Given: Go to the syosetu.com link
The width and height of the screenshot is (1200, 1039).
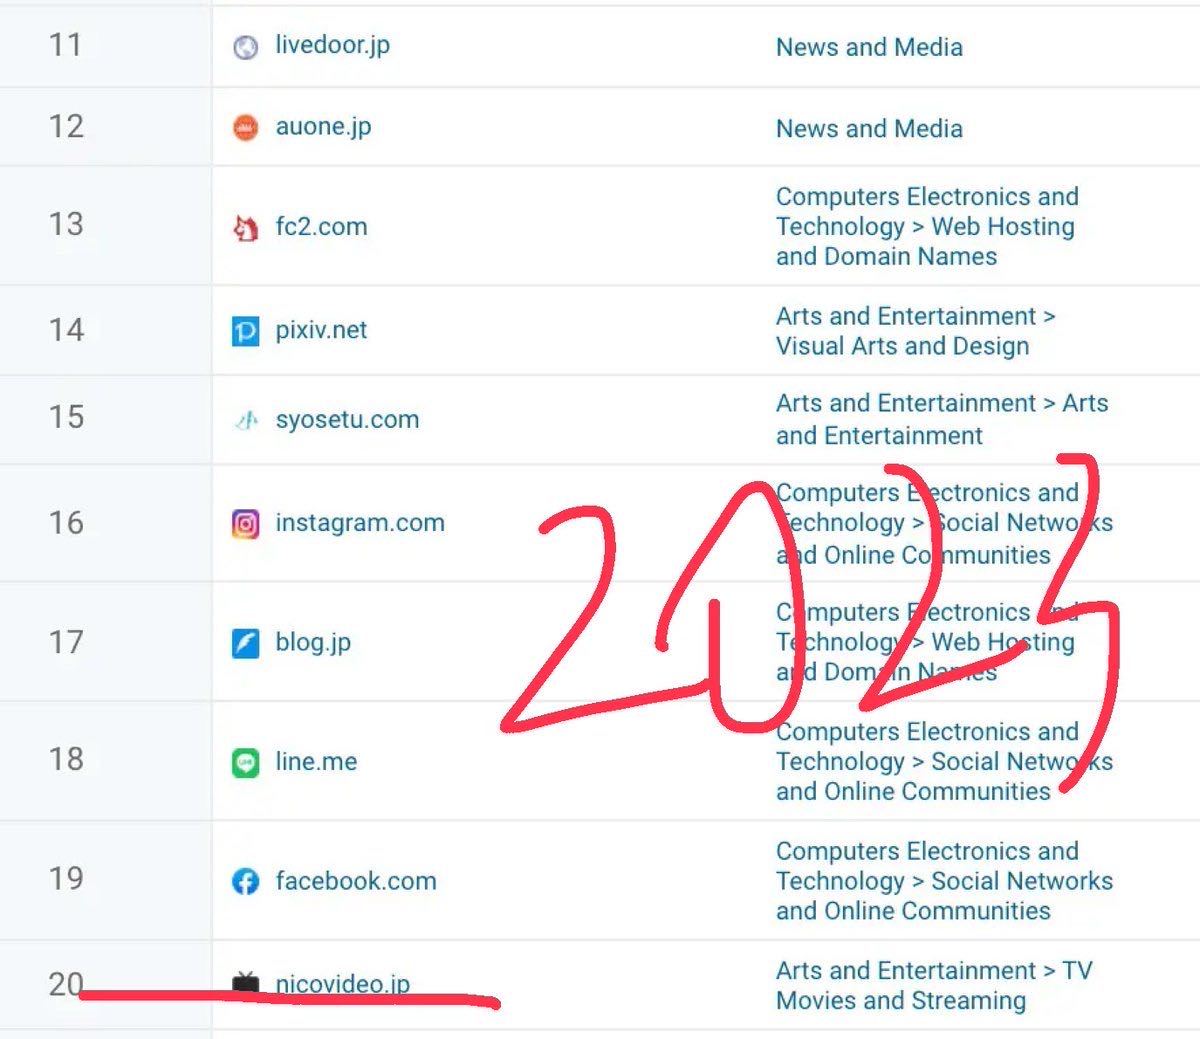Looking at the screenshot, I should click(347, 420).
